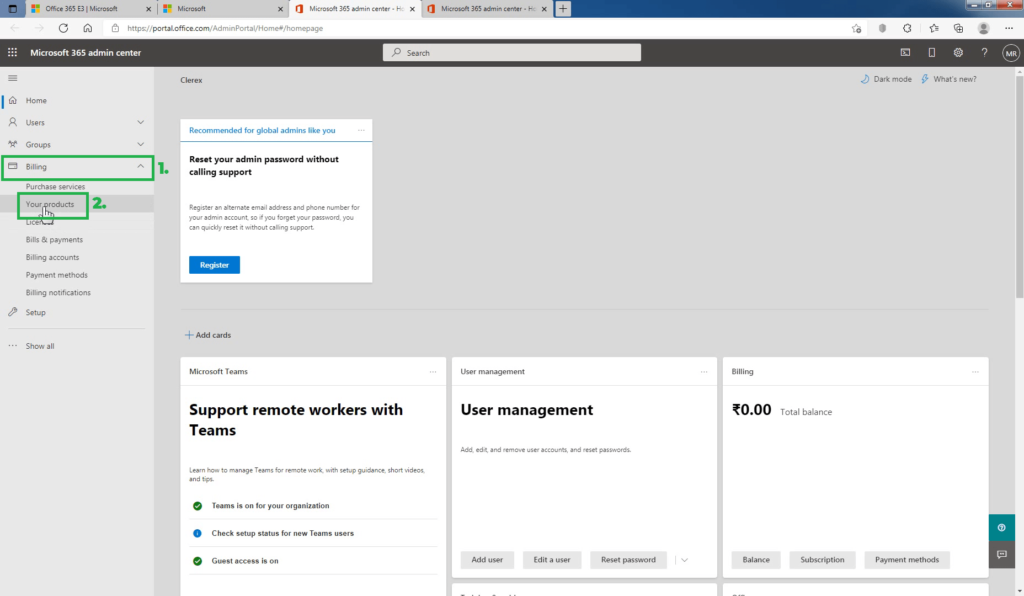Open the browser favorites list icon
Viewport: 1024px width, 596px height.
coord(934,28)
